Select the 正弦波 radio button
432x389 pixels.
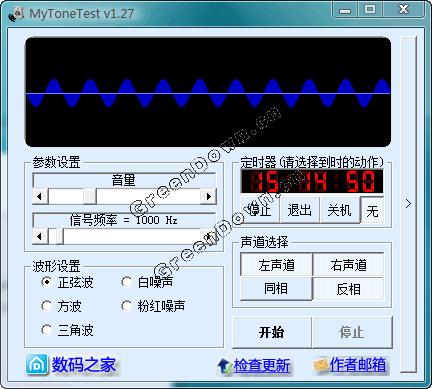click(x=47, y=282)
